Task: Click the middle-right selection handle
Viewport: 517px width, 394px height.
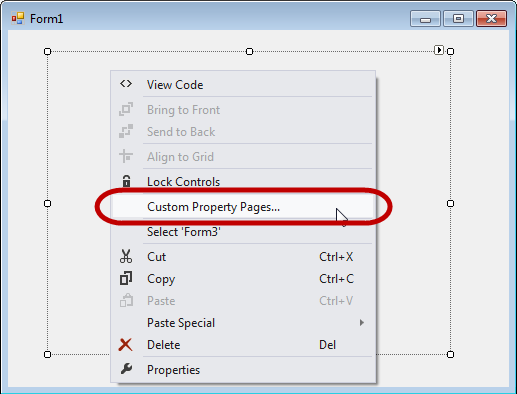Action: pos(450,203)
